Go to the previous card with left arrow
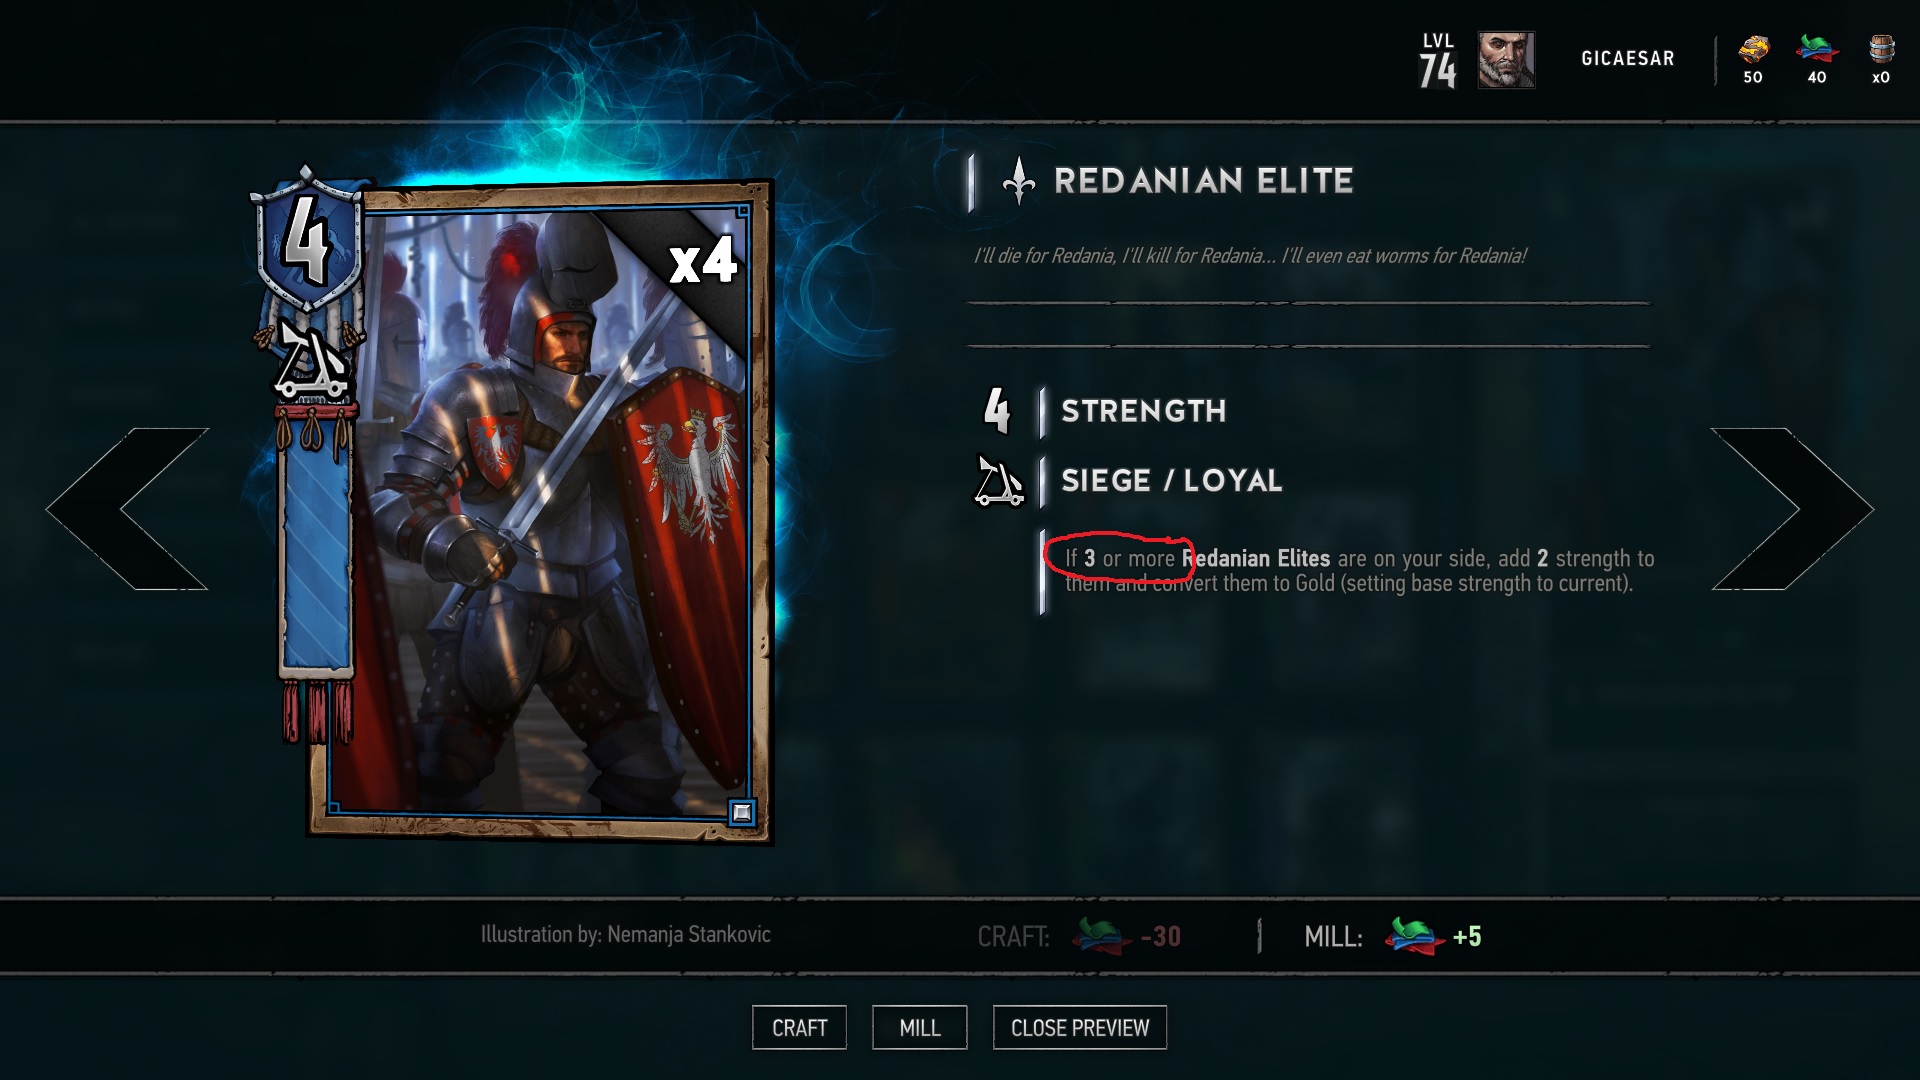The image size is (1920, 1080). tap(127, 509)
